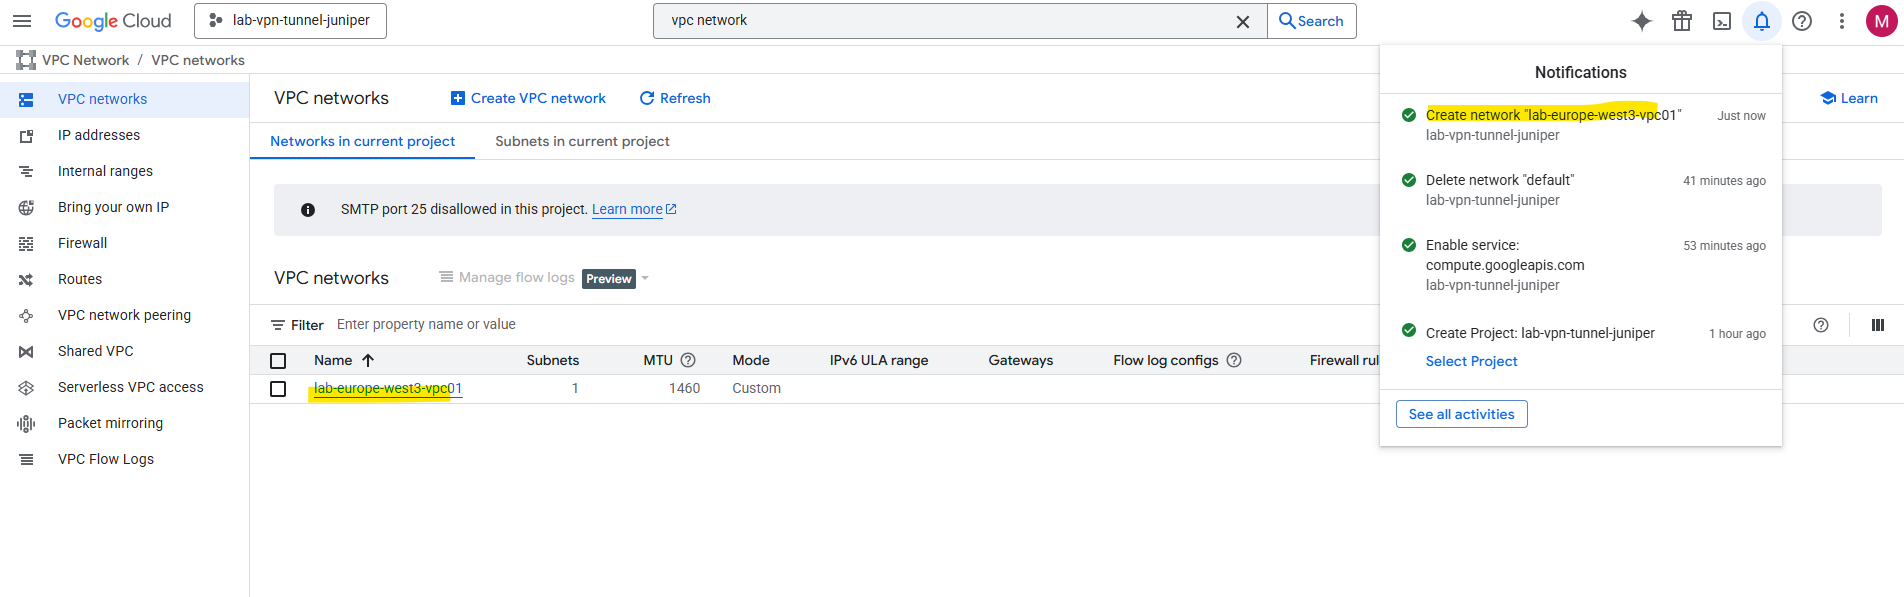1904x597 pixels.
Task: Open the help question mark icon
Action: coord(1802,21)
